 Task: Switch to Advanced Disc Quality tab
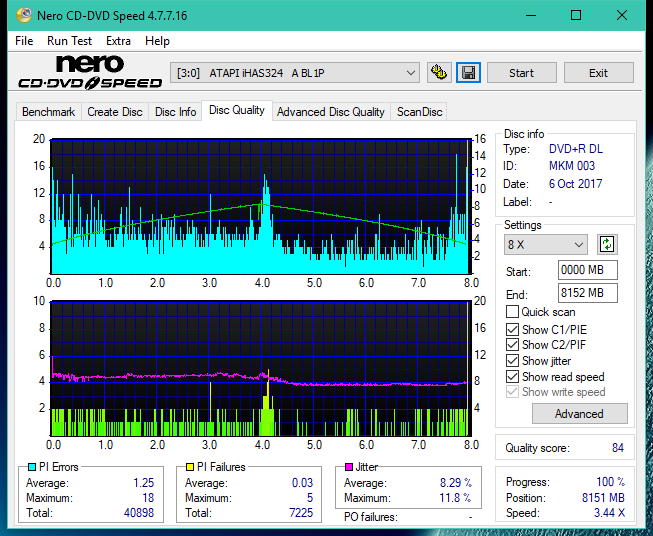[x=331, y=112]
